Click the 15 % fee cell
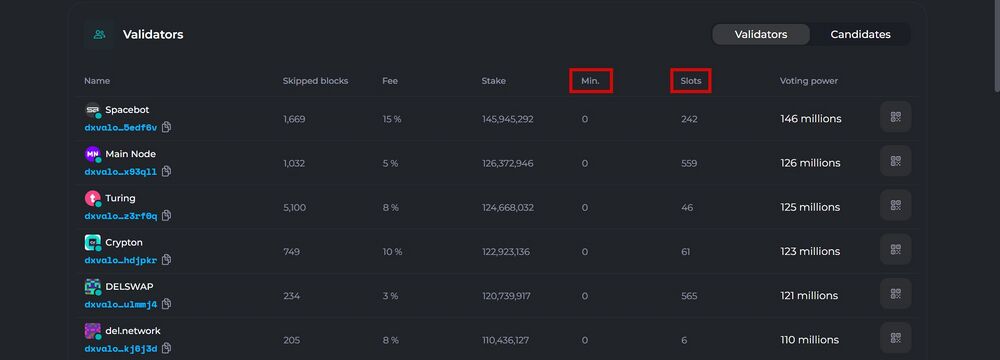 [x=392, y=119]
